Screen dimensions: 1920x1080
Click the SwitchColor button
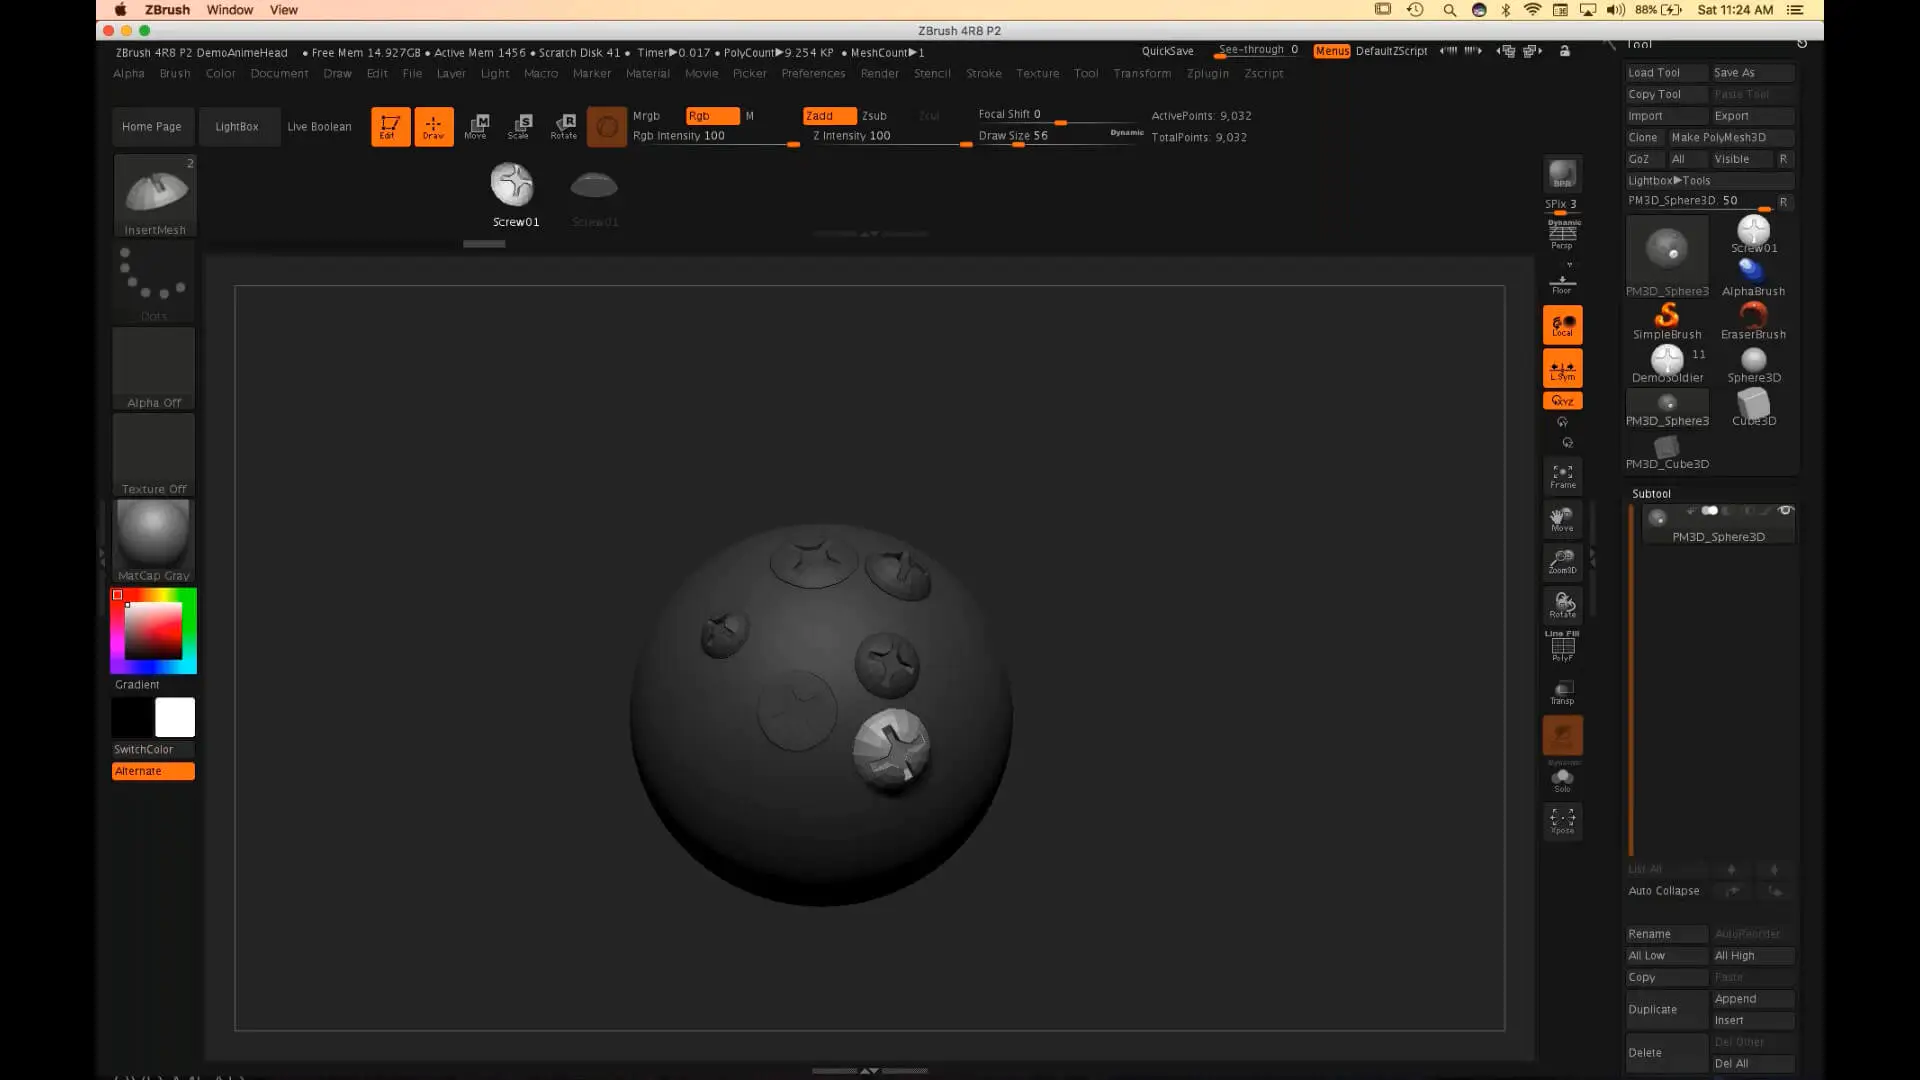click(x=153, y=749)
